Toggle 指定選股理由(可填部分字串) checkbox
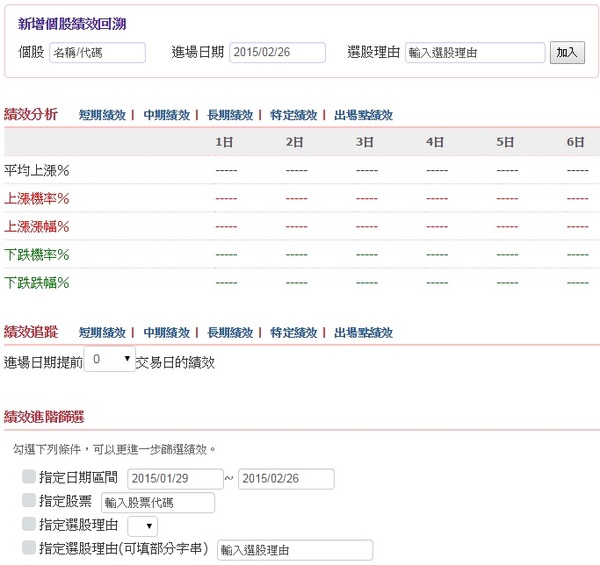 click(28, 548)
